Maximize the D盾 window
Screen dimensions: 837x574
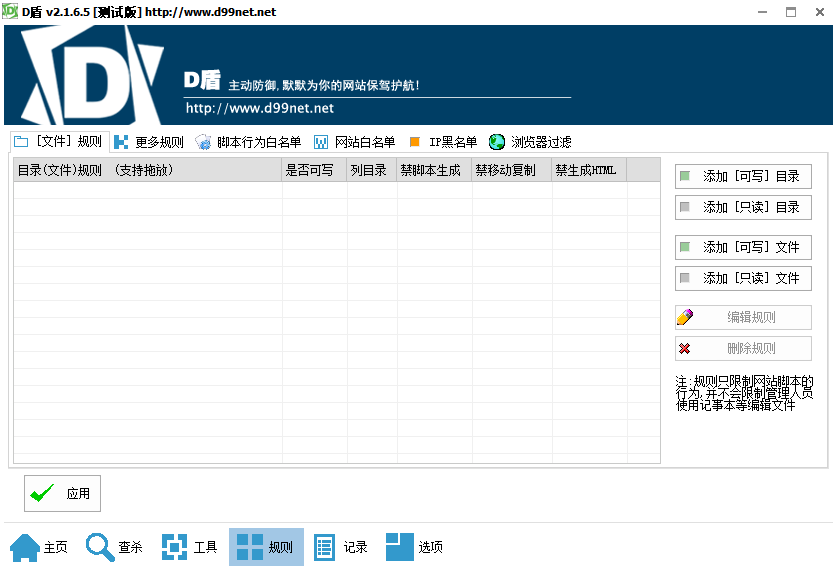coord(791,12)
